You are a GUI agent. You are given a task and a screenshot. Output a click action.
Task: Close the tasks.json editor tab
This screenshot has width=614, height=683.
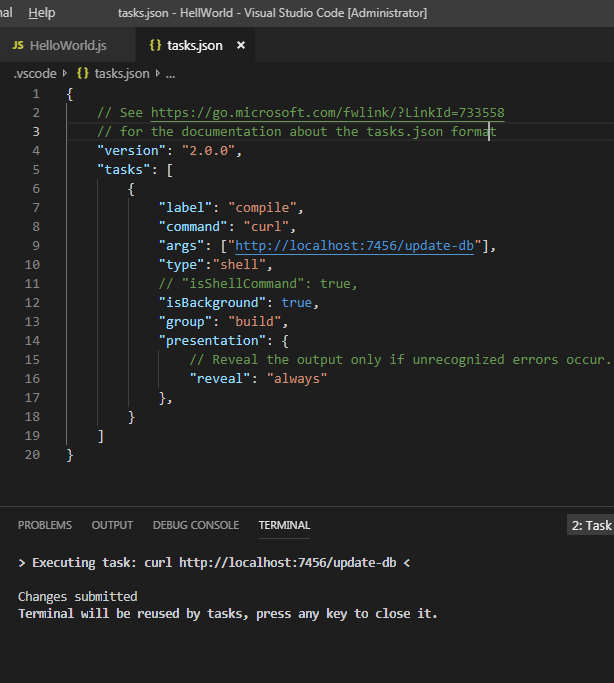pyautogui.click(x=242, y=46)
